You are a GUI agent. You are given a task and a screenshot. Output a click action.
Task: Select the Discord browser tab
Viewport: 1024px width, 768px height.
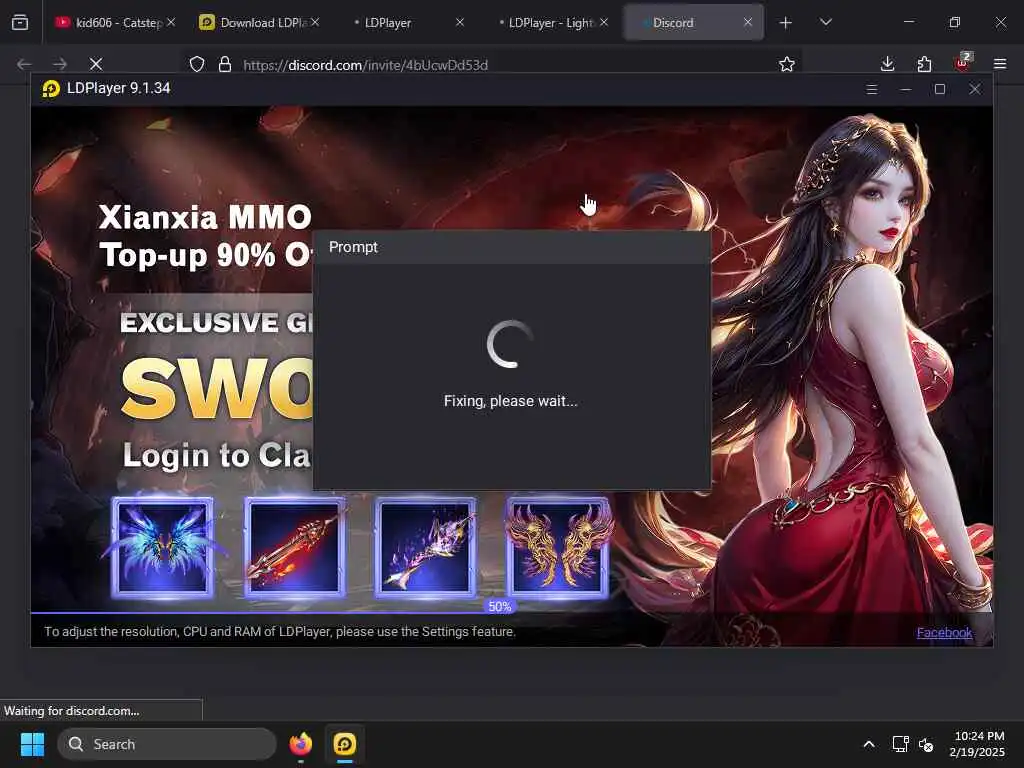point(692,22)
